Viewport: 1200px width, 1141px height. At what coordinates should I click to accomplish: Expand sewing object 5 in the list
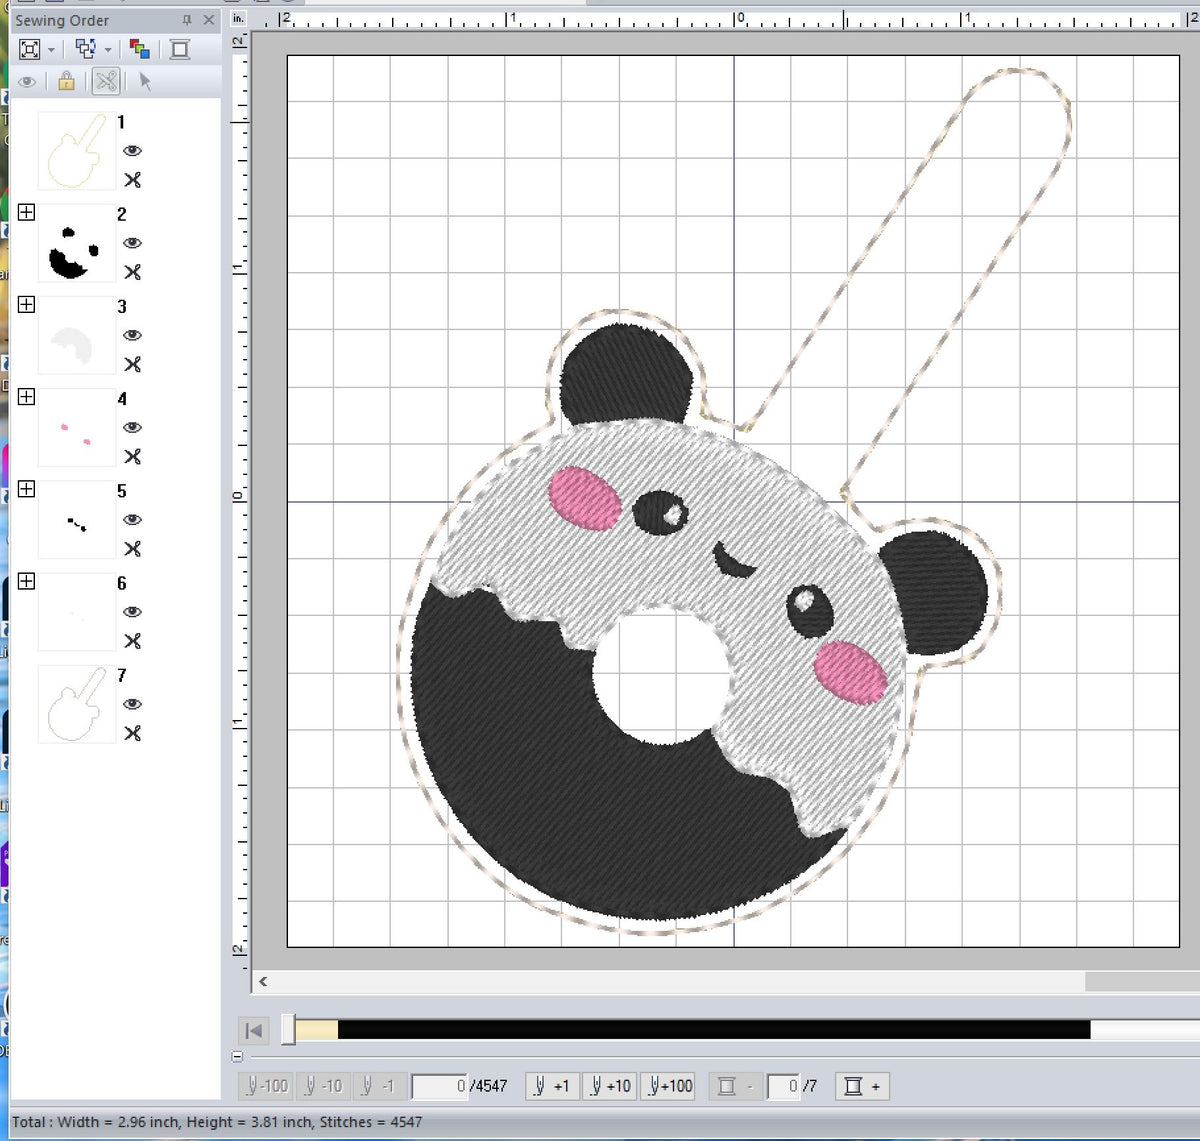point(27,489)
